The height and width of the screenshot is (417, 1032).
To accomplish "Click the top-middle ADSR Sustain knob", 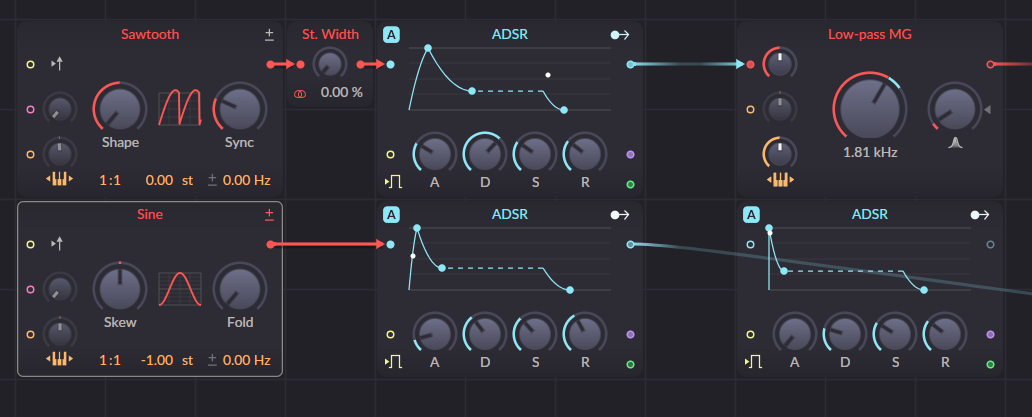I will [x=535, y=154].
